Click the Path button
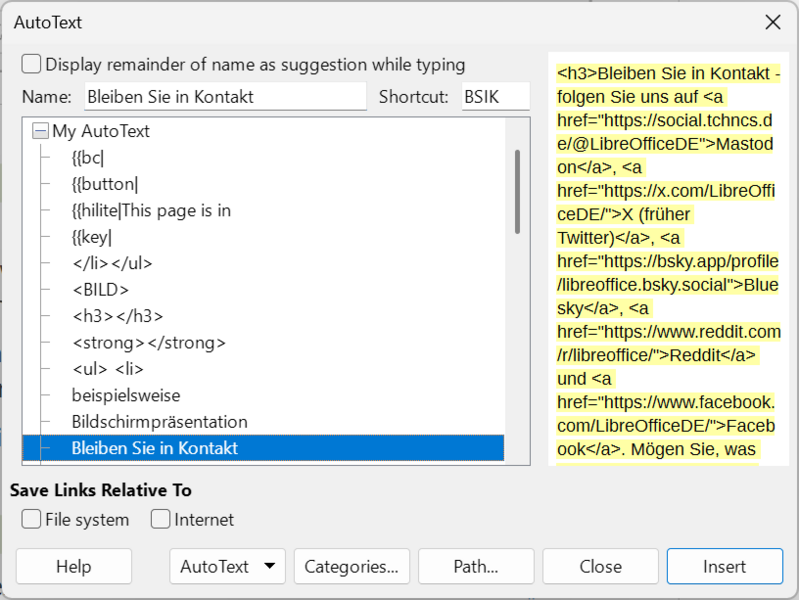This screenshot has width=799, height=600. click(476, 566)
